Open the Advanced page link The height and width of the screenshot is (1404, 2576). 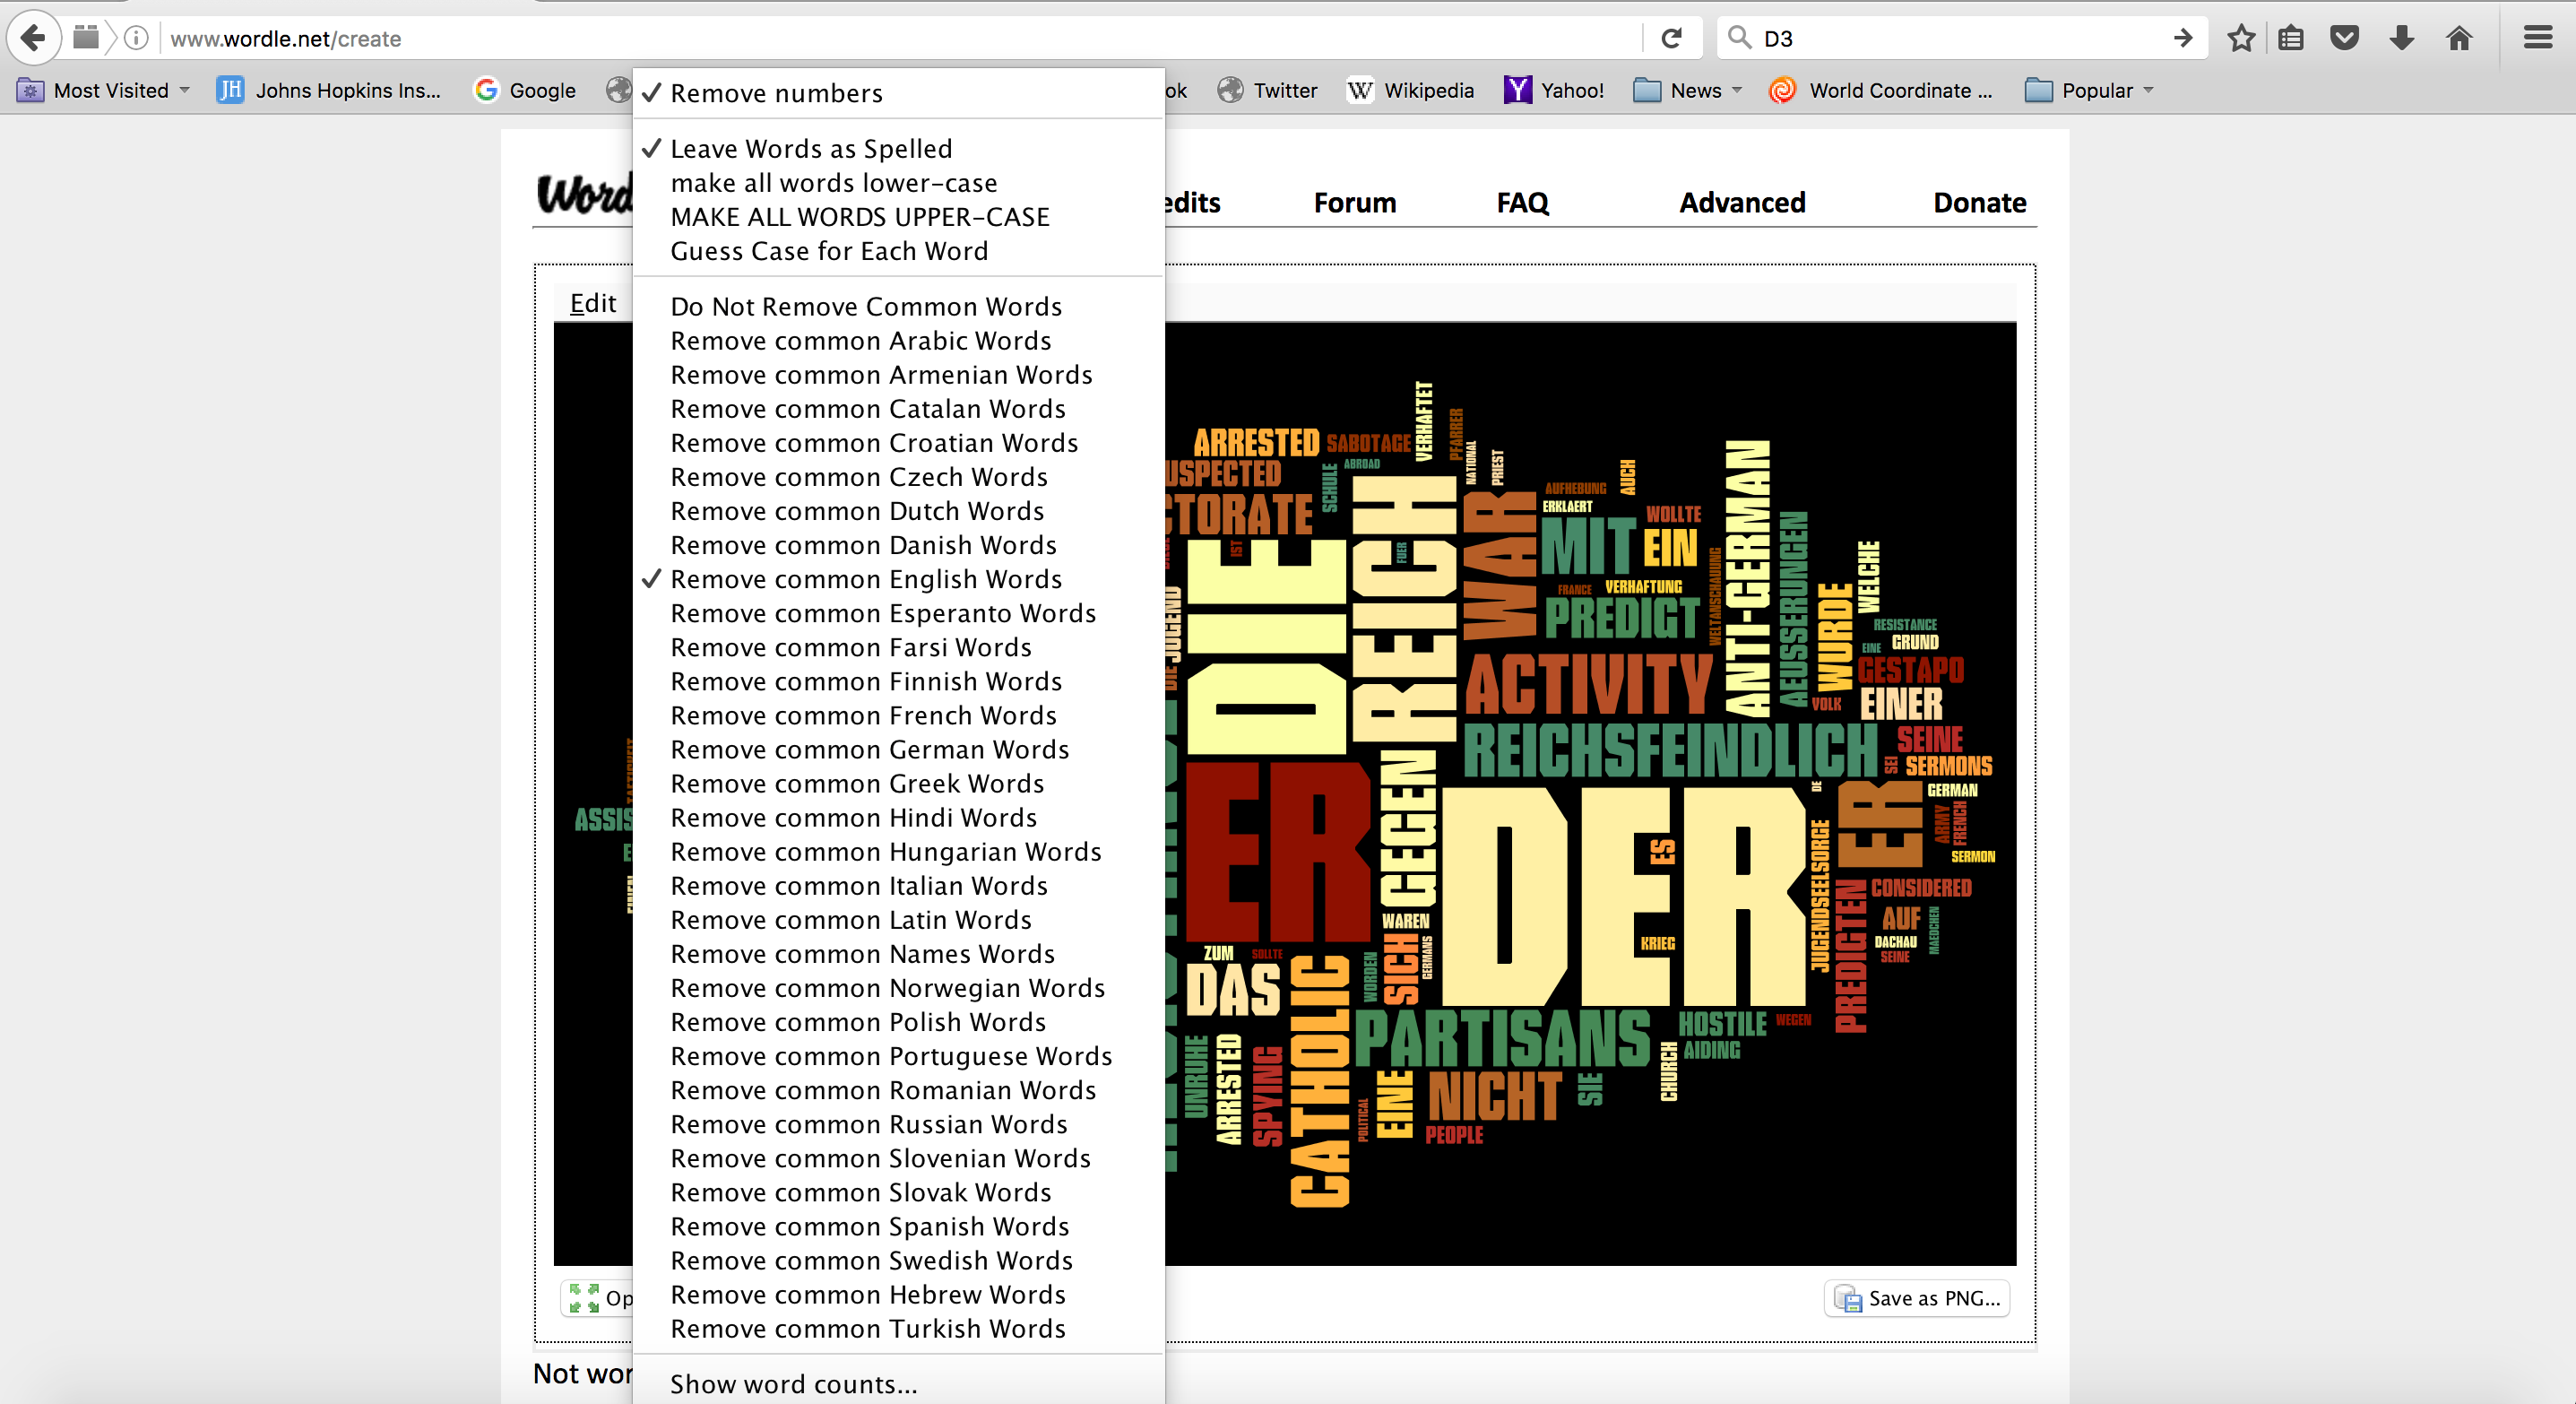point(1742,202)
